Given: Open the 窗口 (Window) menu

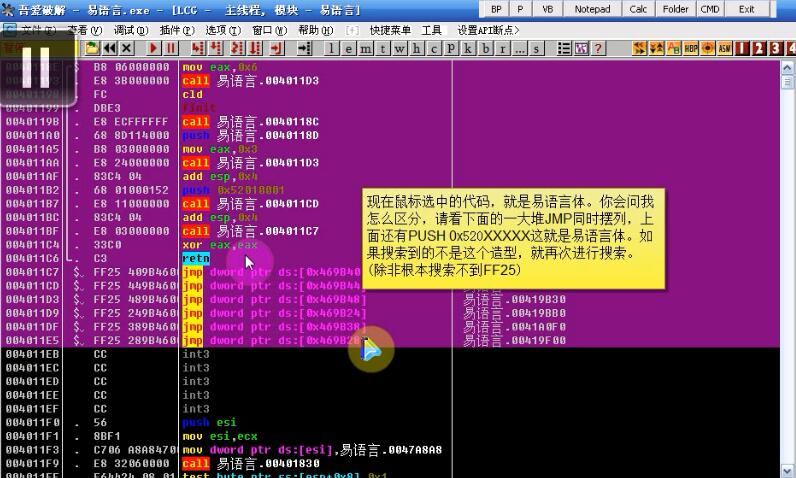Looking at the screenshot, I should tap(269, 30).
